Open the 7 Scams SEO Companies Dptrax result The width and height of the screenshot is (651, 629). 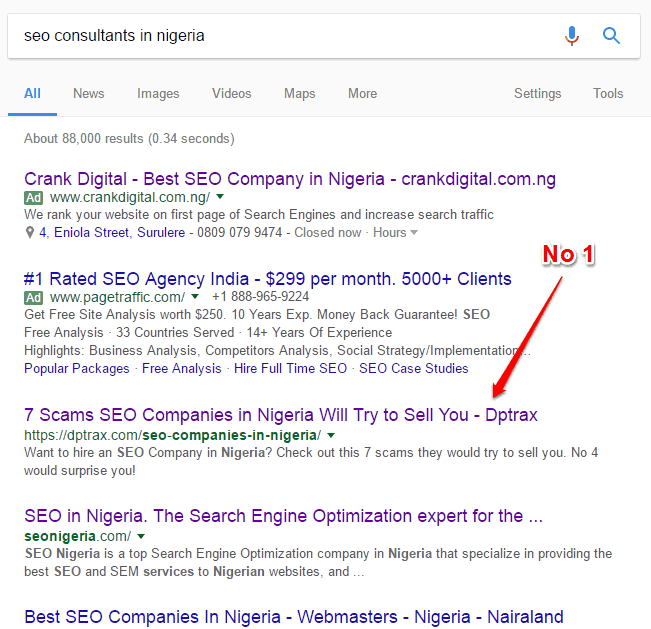click(281, 415)
